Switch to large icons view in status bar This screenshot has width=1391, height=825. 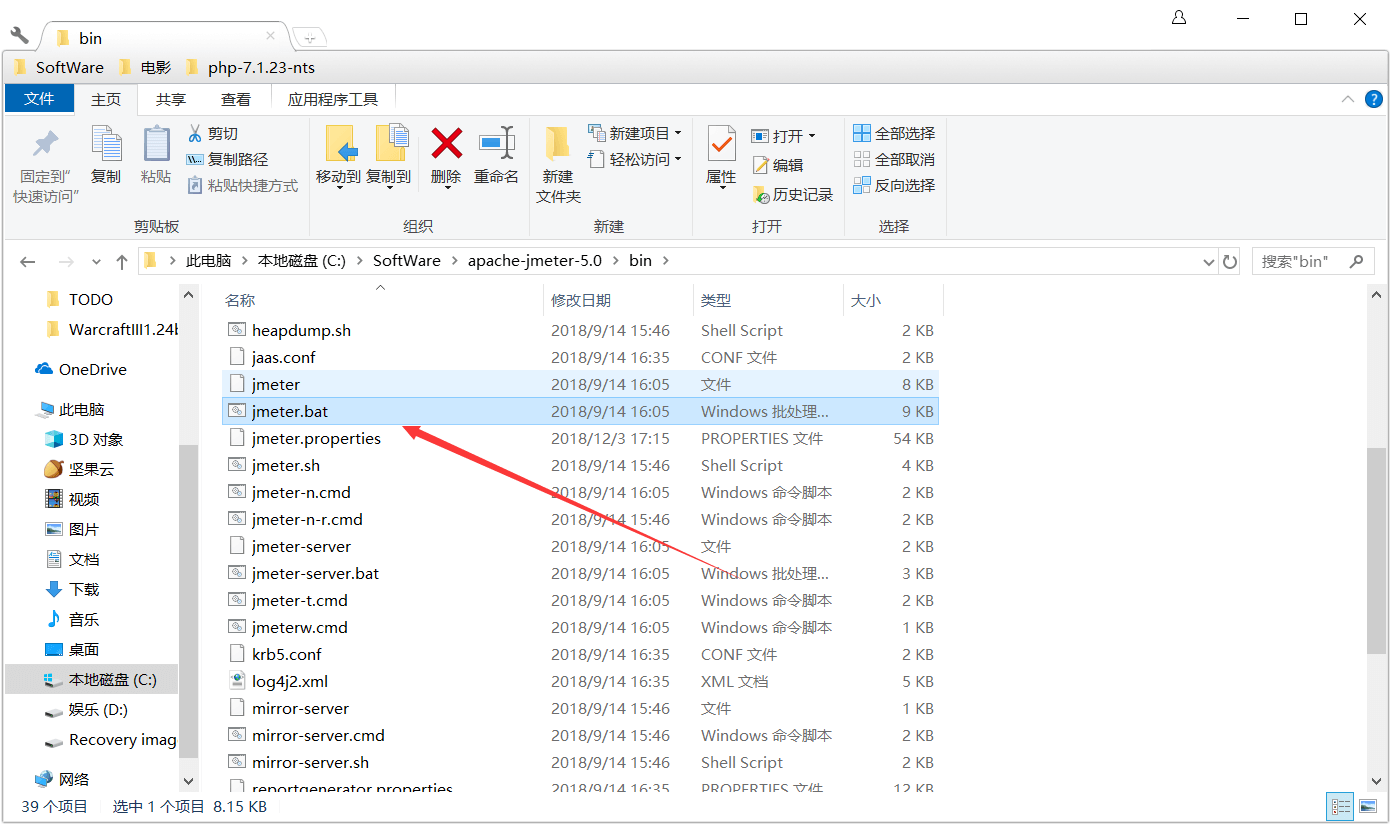pos(1367,806)
